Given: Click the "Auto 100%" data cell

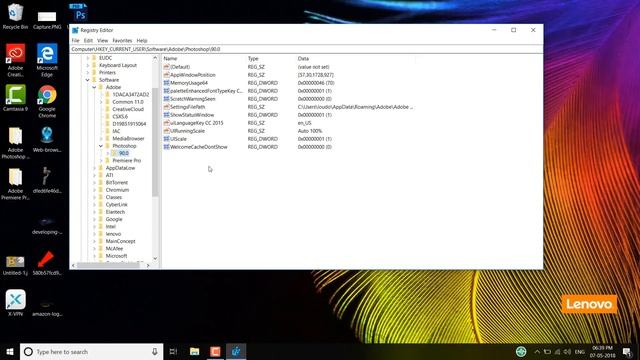Looking at the screenshot, I should pos(310,131).
